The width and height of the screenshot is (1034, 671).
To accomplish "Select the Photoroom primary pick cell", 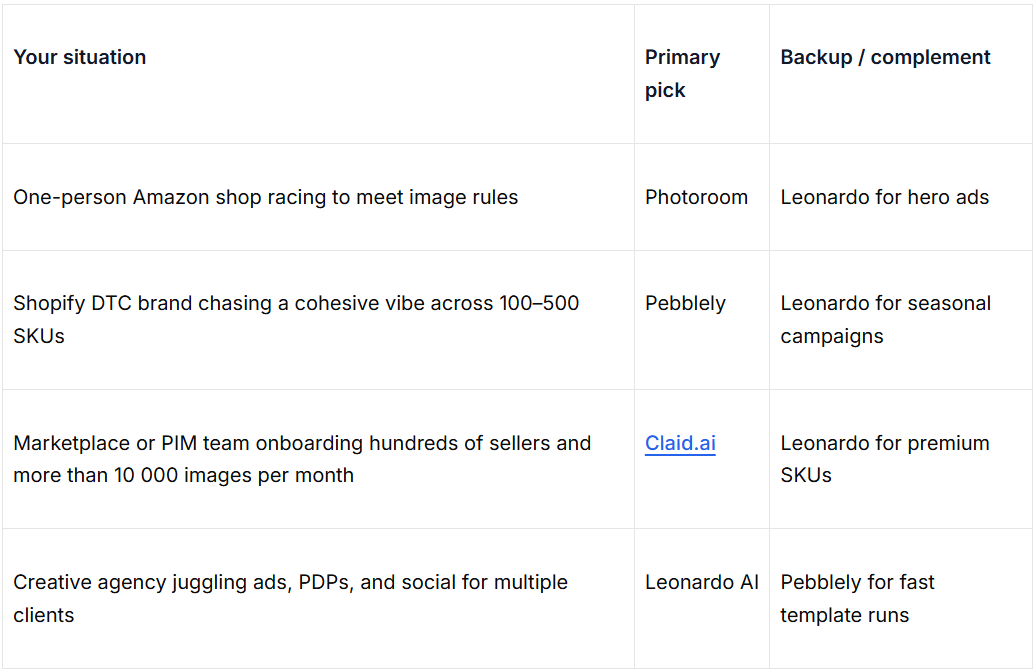I will pos(696,197).
